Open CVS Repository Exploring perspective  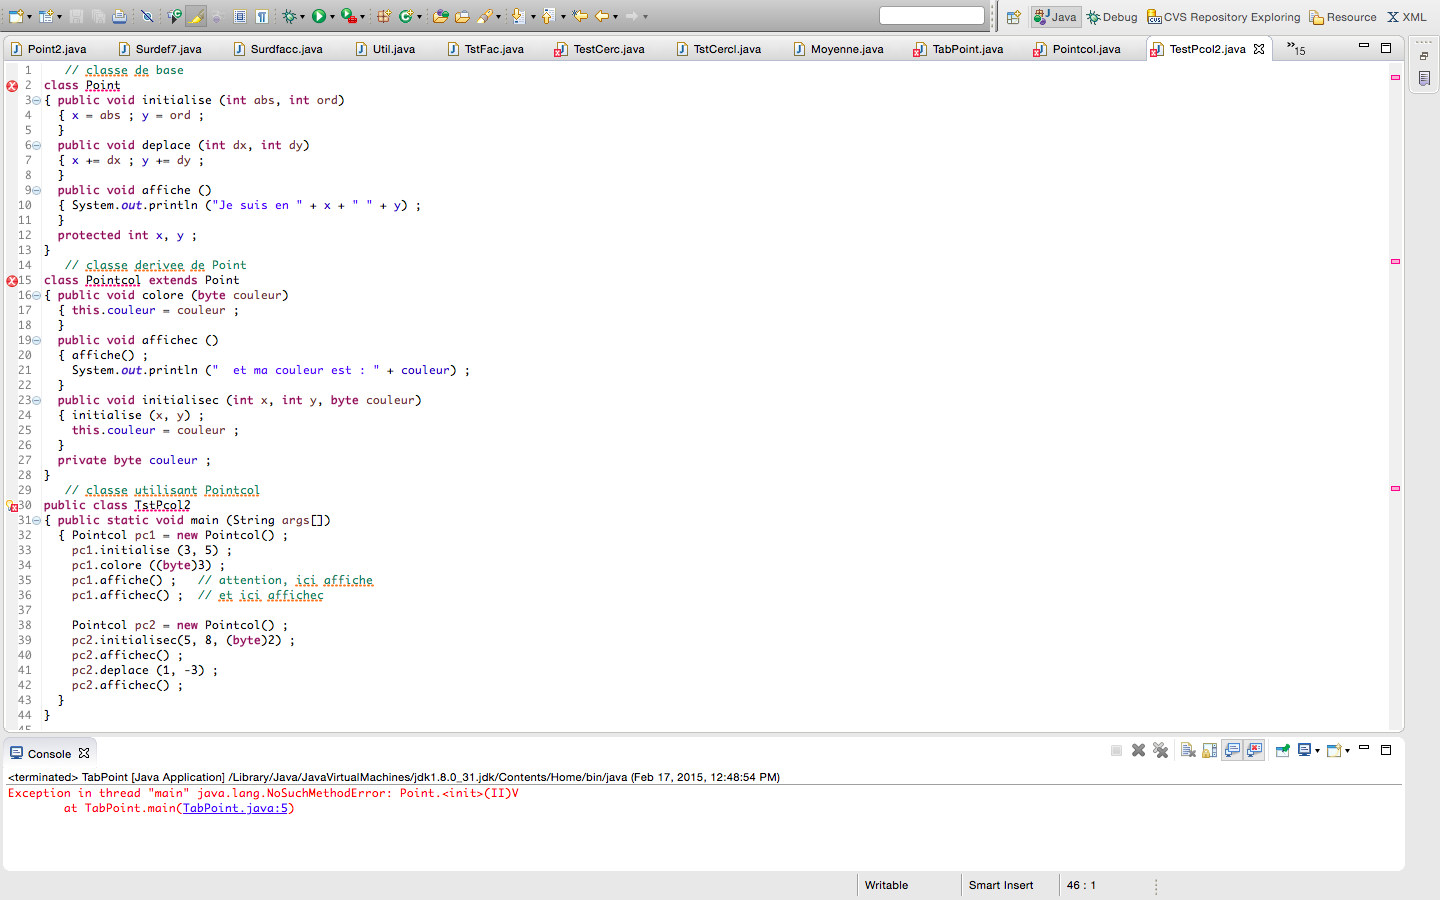pyautogui.click(x=1223, y=17)
